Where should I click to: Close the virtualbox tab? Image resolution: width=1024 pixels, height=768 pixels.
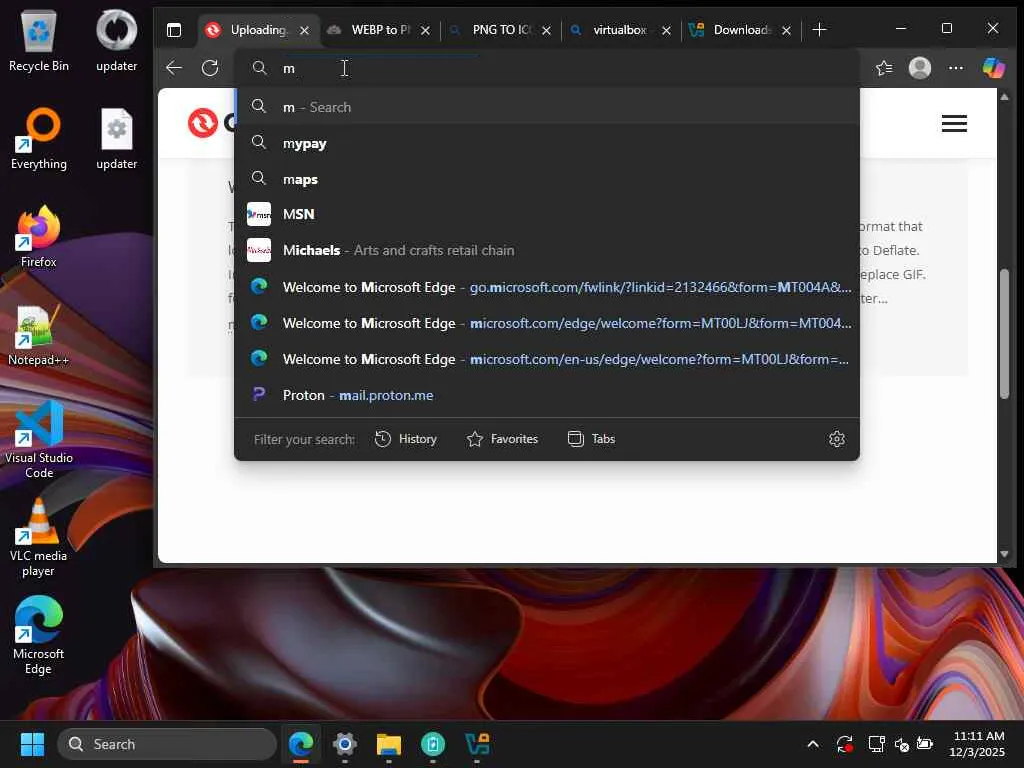click(x=666, y=30)
